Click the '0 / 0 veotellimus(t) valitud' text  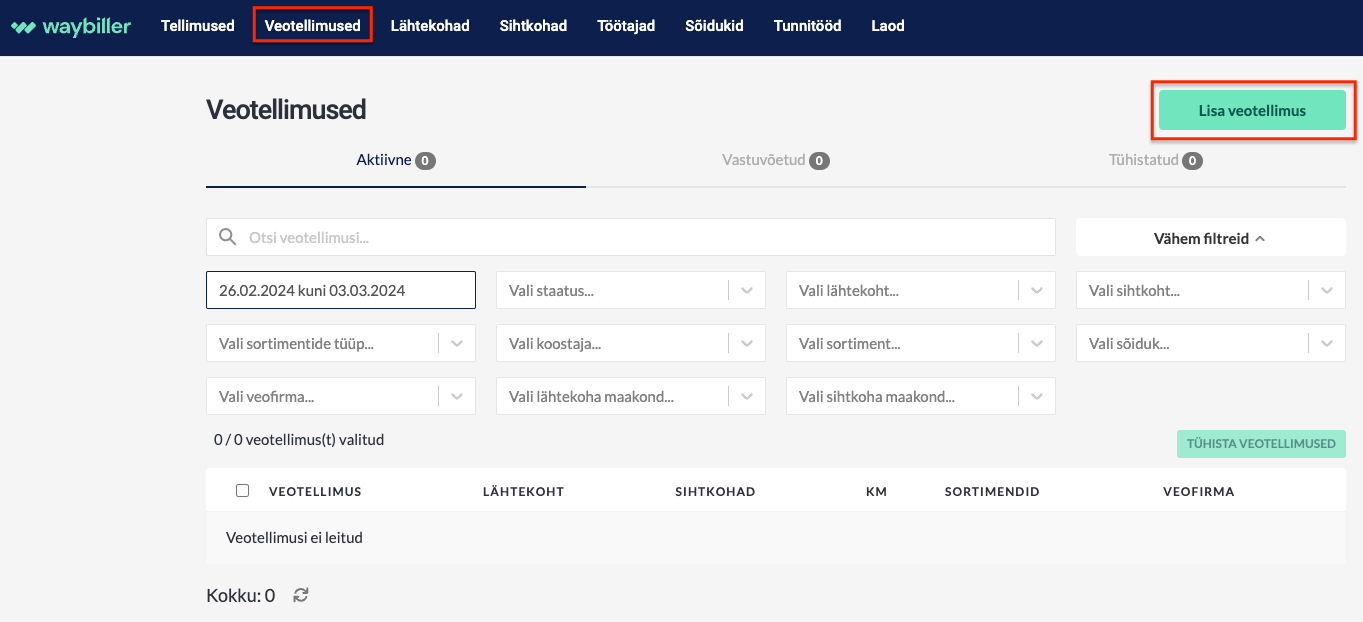(x=299, y=439)
